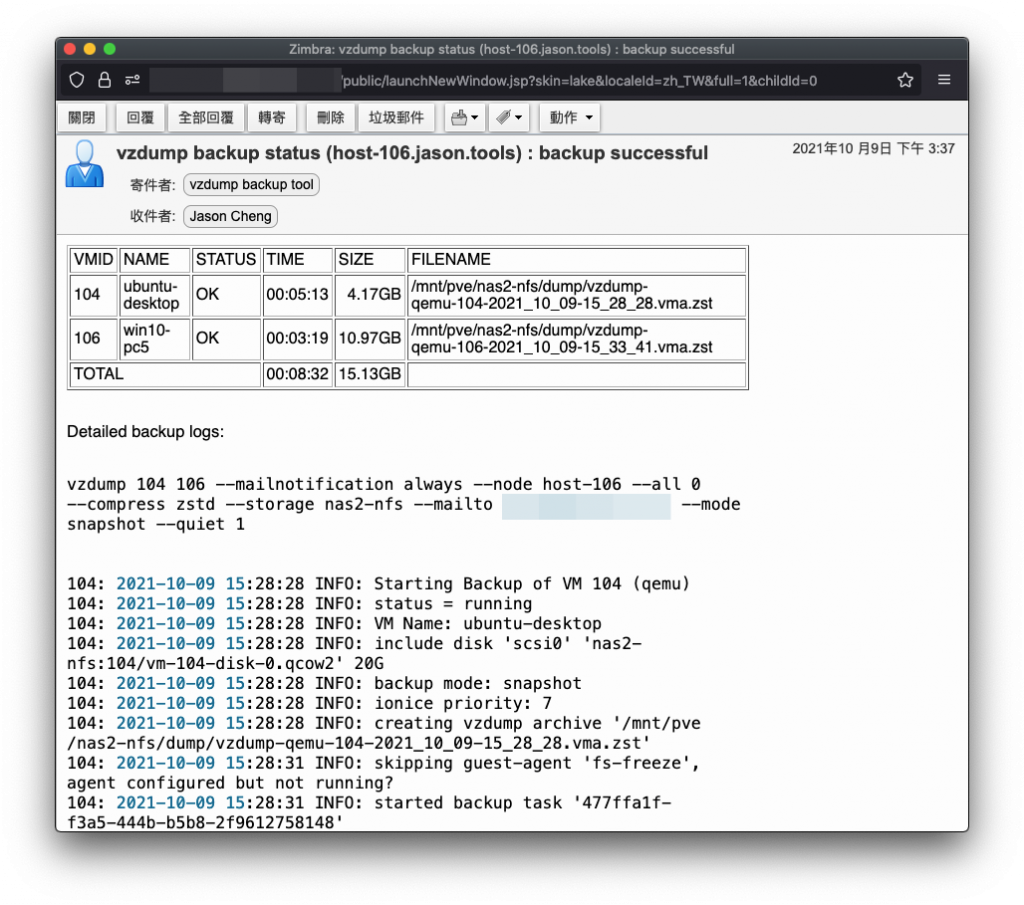
Task: Click the 回覆 reply button
Action: tap(140, 118)
